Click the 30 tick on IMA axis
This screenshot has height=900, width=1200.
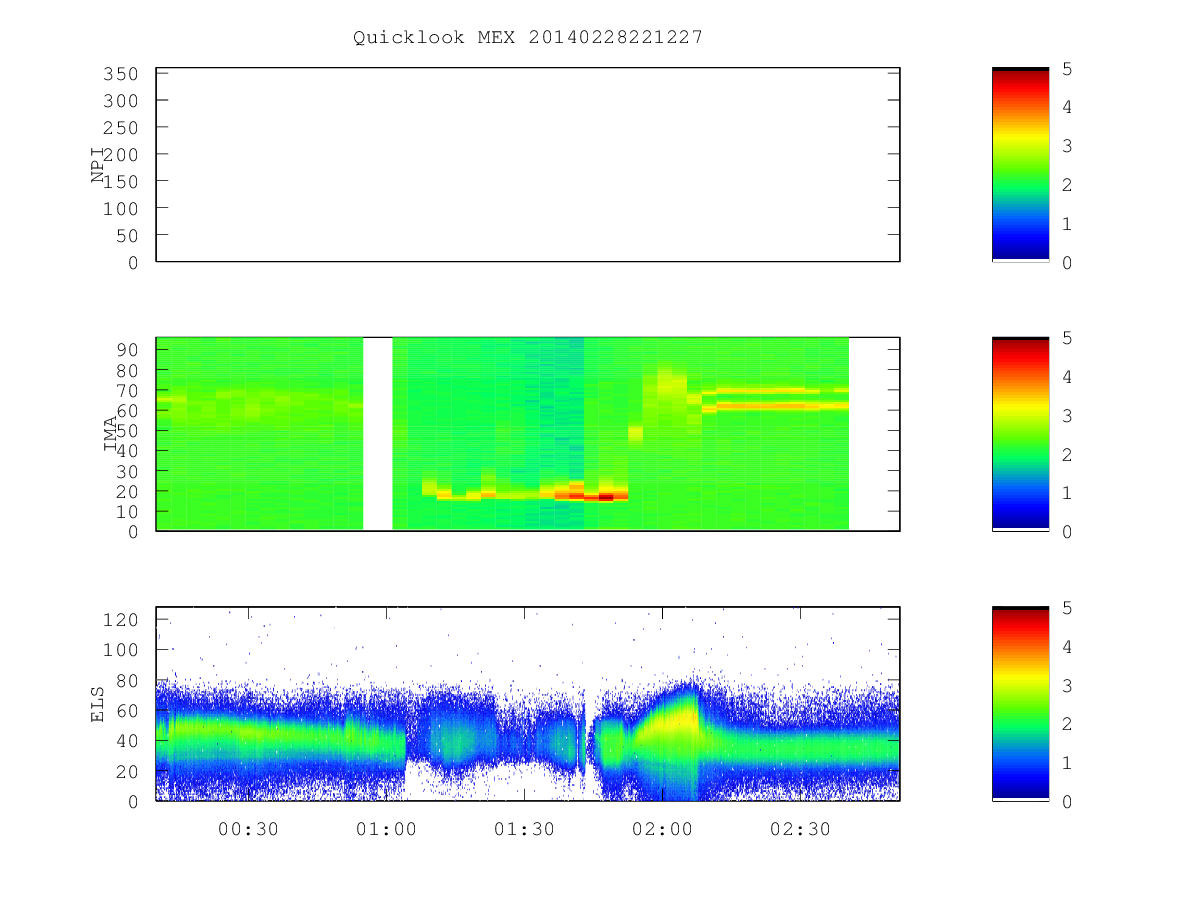coord(126,471)
